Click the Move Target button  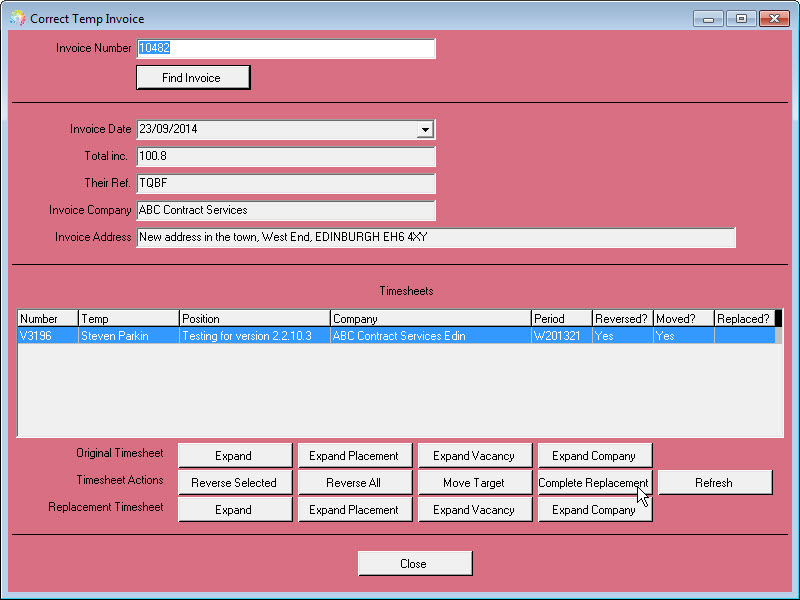[x=474, y=483]
